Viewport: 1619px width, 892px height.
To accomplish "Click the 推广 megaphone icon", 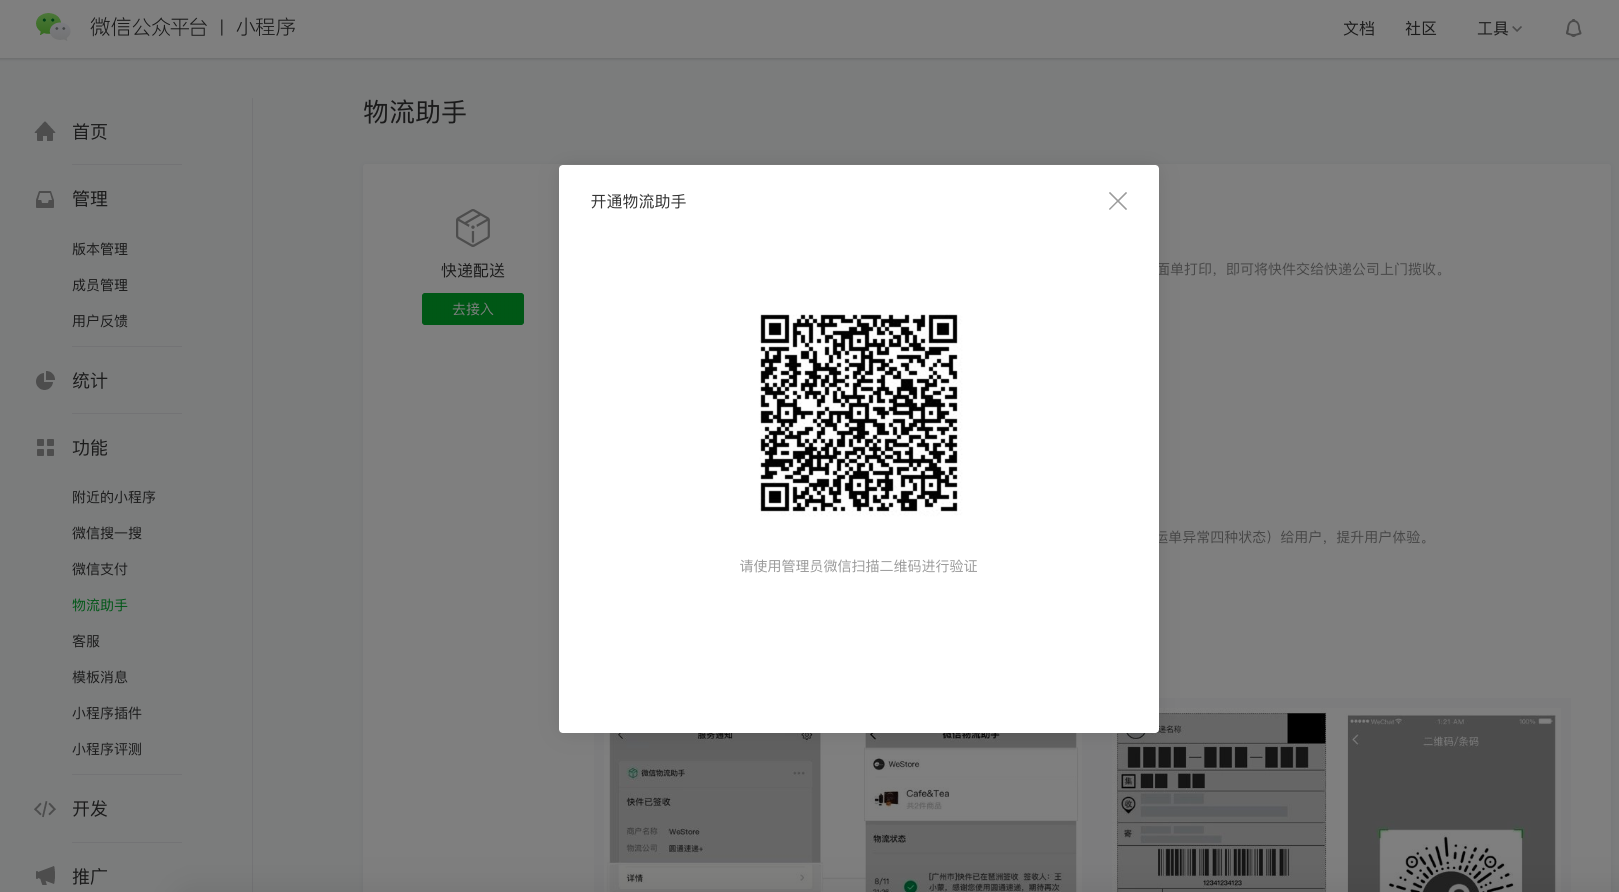I will pos(45,876).
